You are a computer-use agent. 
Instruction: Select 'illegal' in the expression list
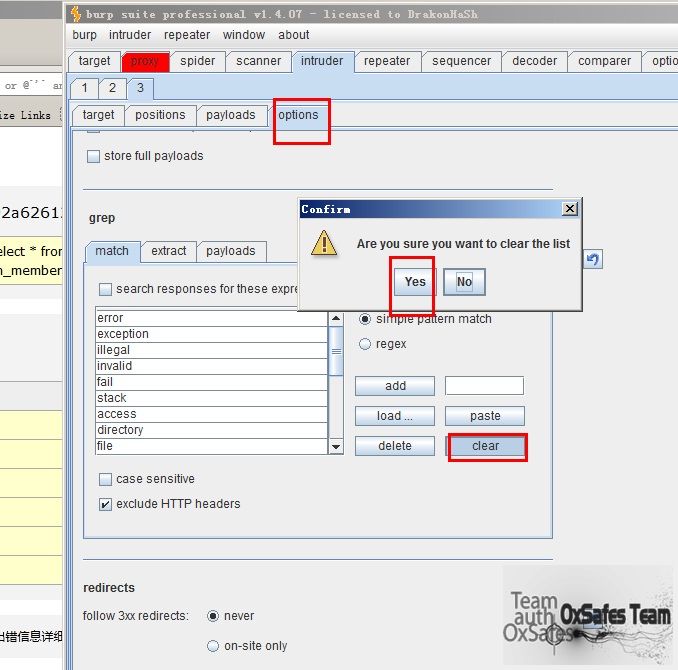[x=211, y=350]
